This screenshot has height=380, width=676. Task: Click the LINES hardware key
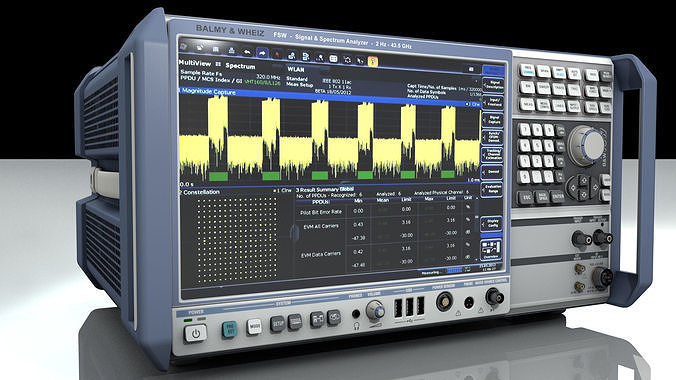click(559, 106)
